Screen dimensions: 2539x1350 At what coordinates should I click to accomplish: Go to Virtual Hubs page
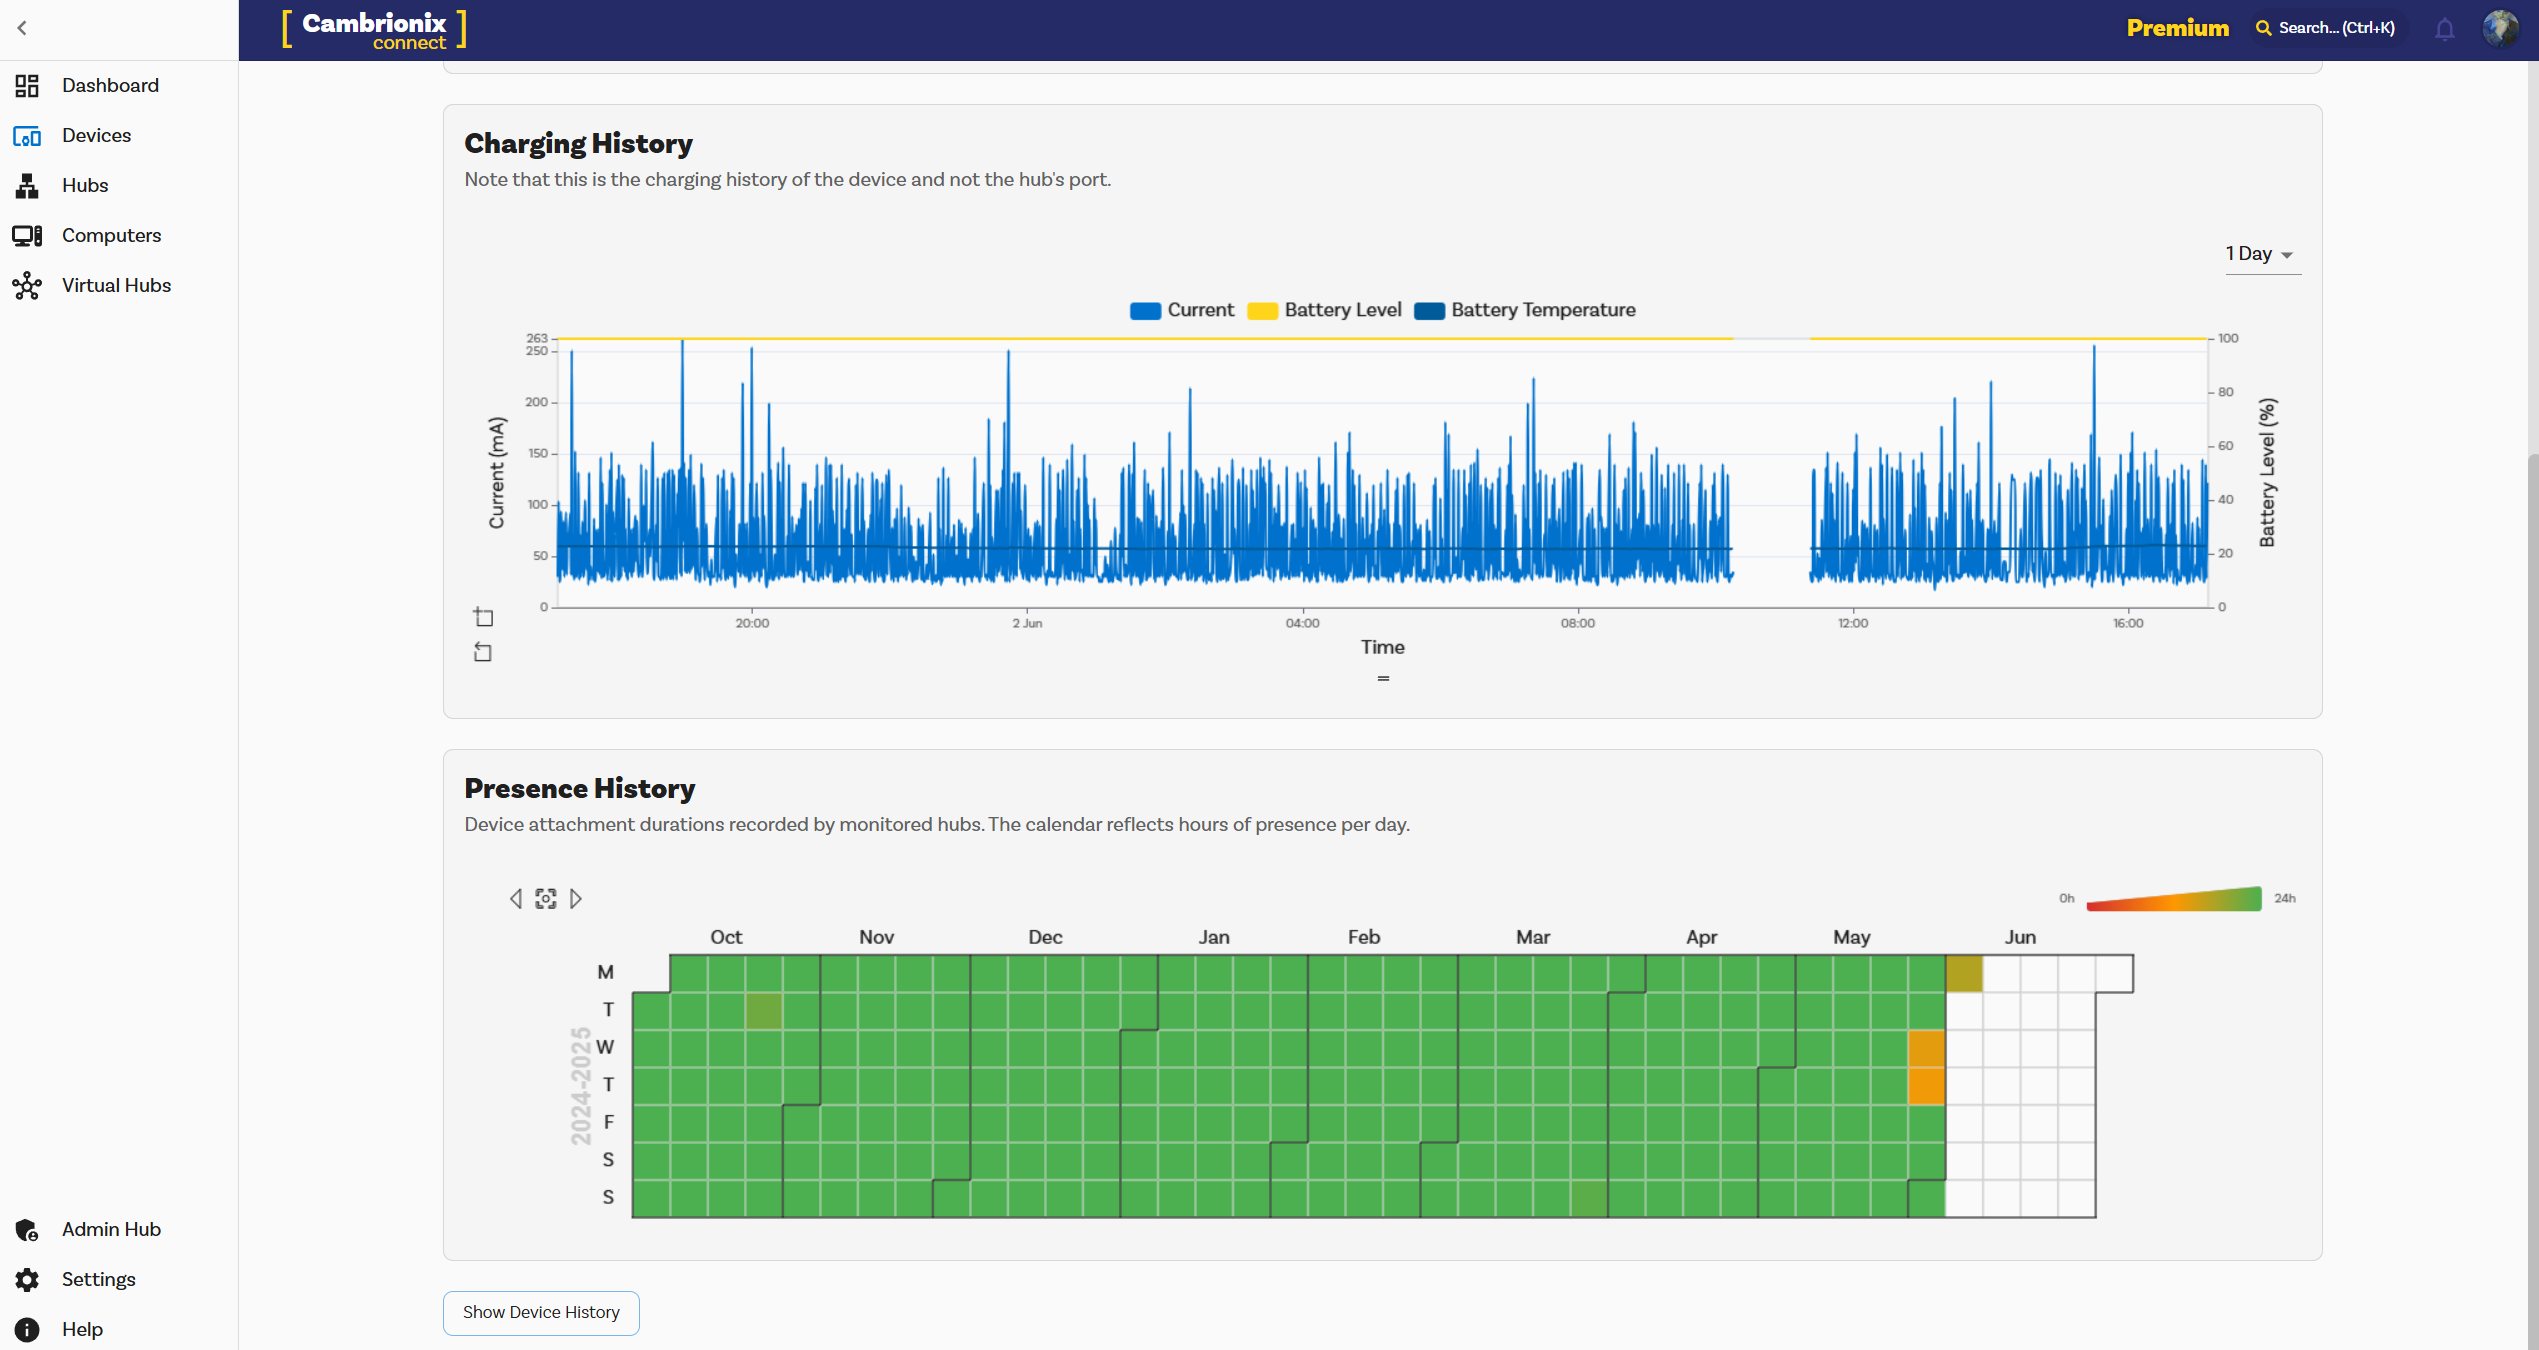pyautogui.click(x=116, y=285)
